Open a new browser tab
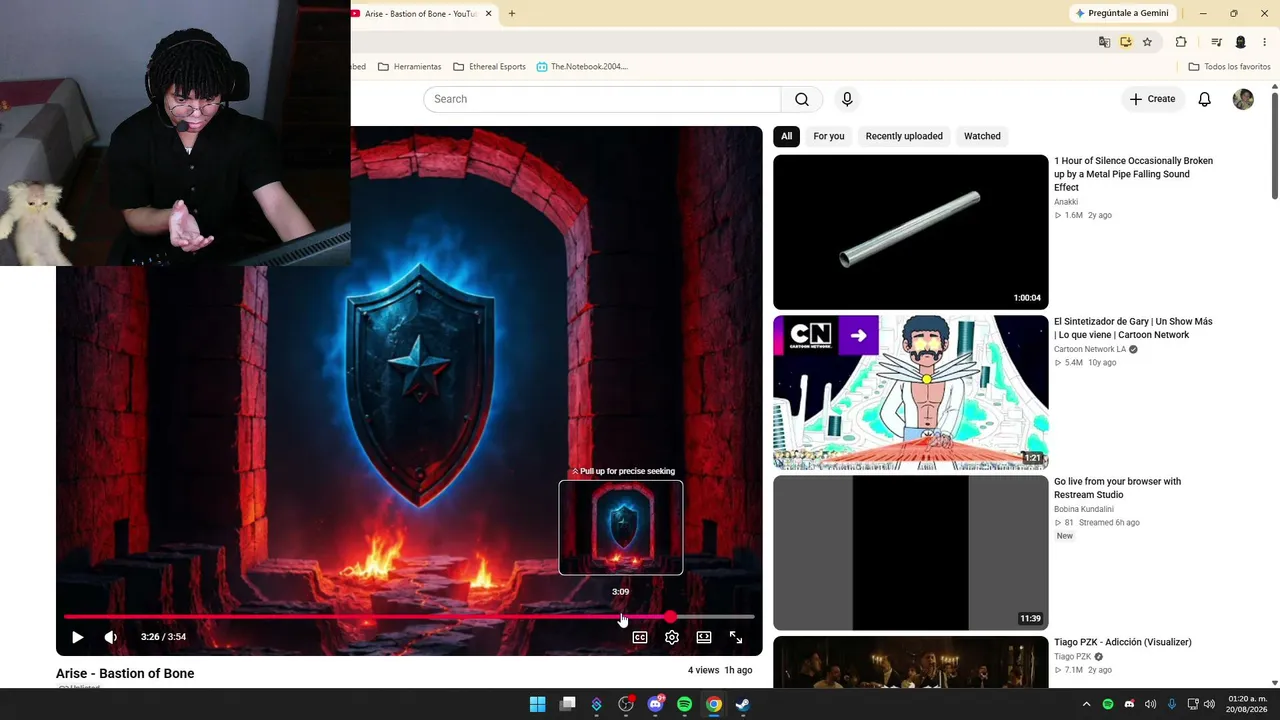The image size is (1280, 720). coord(512,14)
